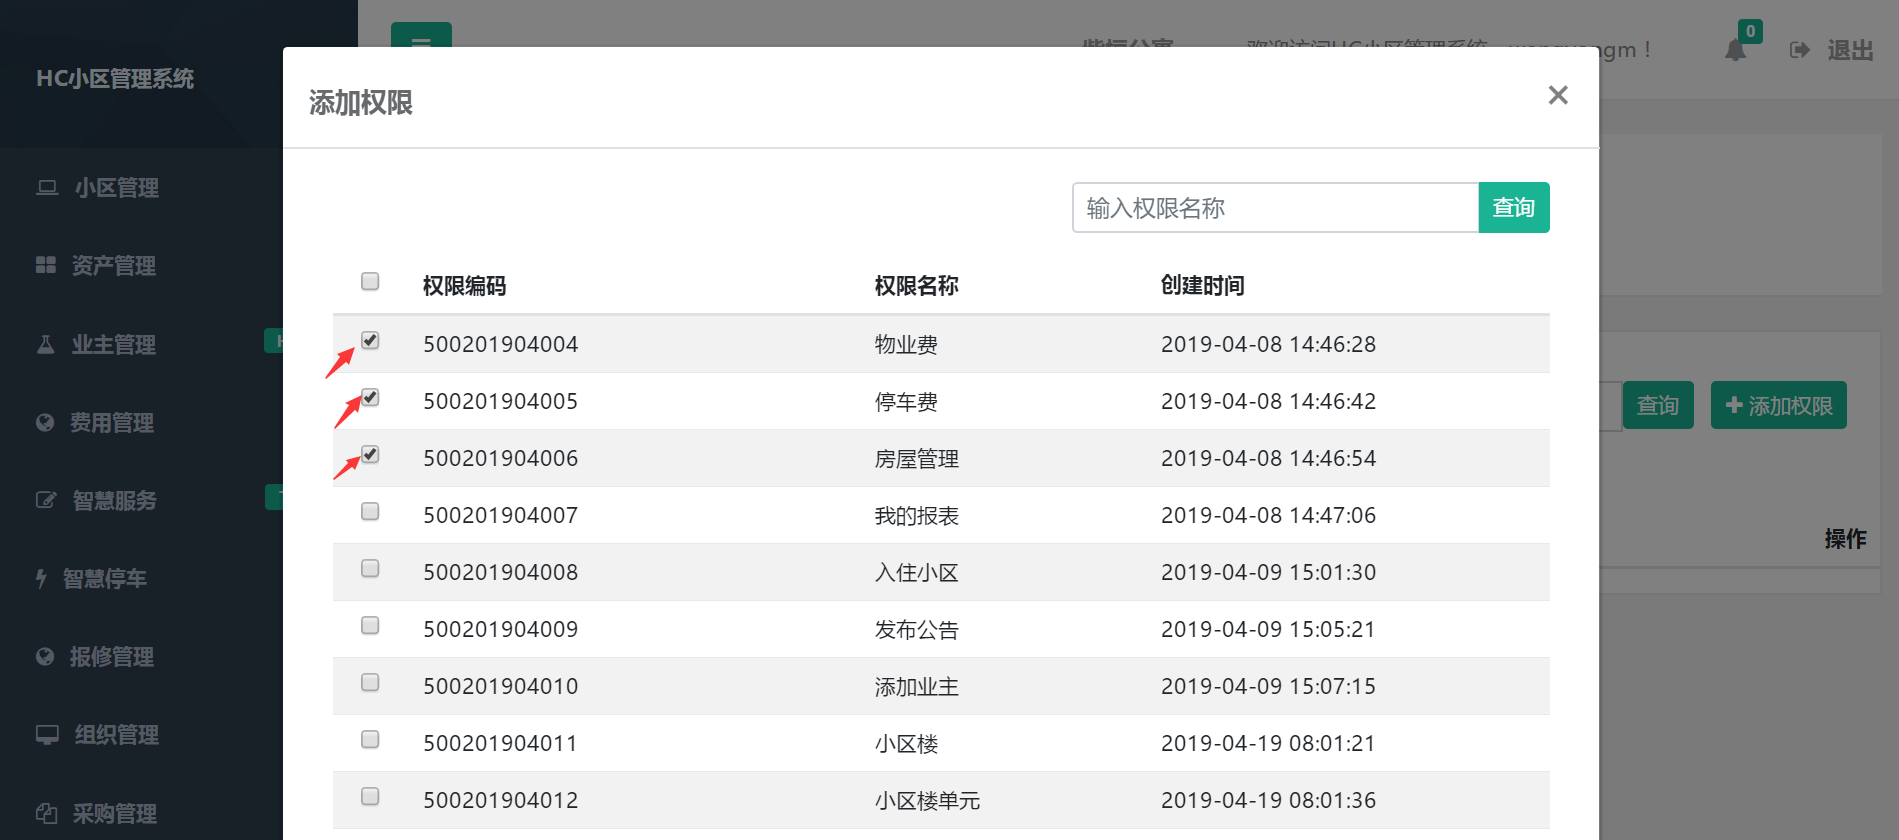Viewport: 1899px width, 840px height.
Task: Click the flask icon beside 业主管理
Action: tap(45, 344)
